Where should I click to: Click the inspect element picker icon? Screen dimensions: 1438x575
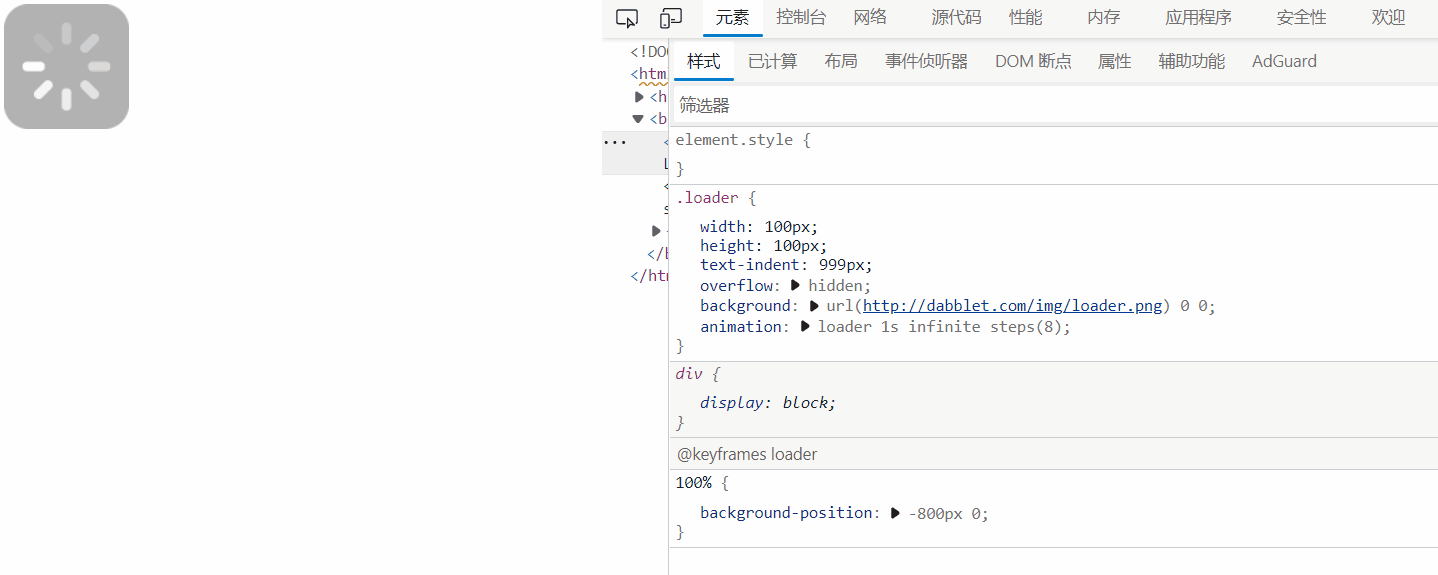point(627,18)
